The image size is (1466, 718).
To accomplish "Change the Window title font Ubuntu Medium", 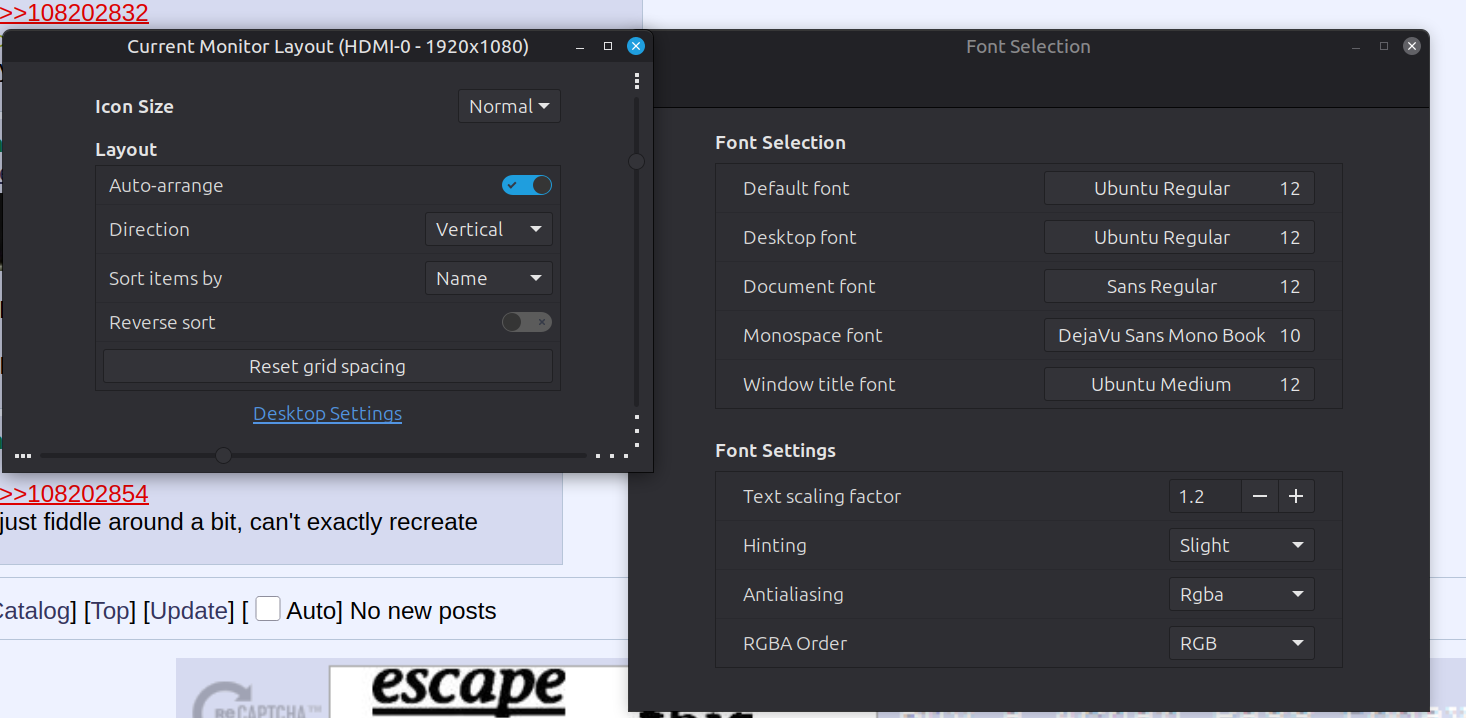I will click(x=1179, y=384).
